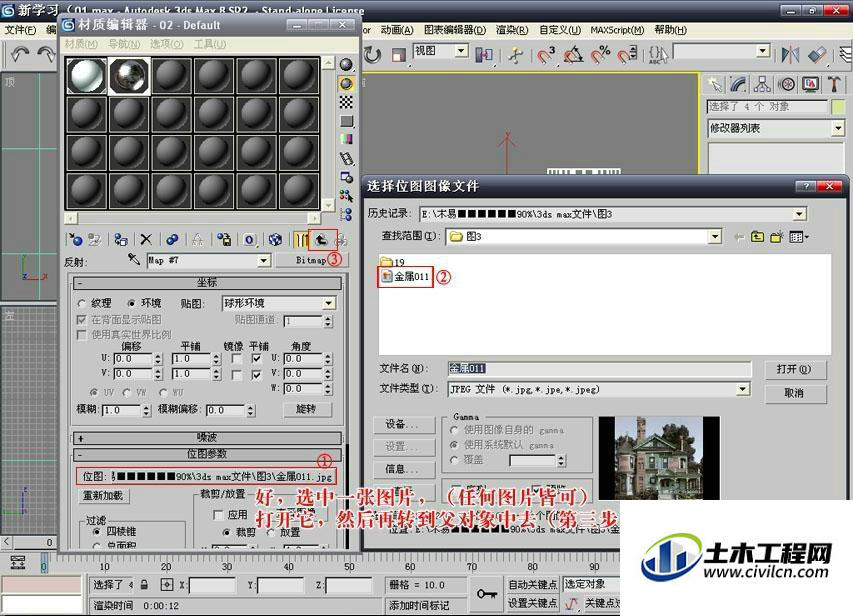This screenshot has height=616, width=853.
Task: Toggle Backlight icon in Material Editor
Action: (346, 83)
